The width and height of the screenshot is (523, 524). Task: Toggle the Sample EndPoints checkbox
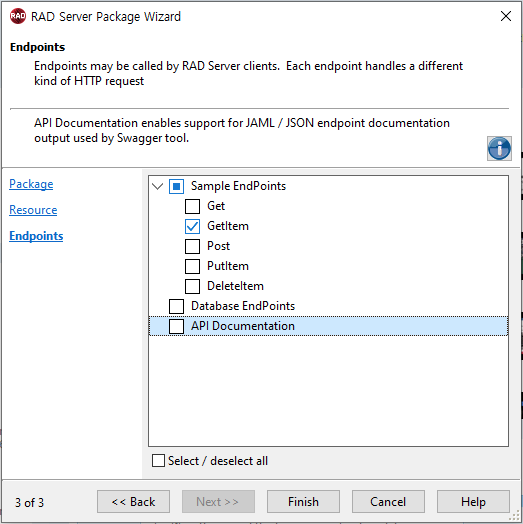coord(176,186)
